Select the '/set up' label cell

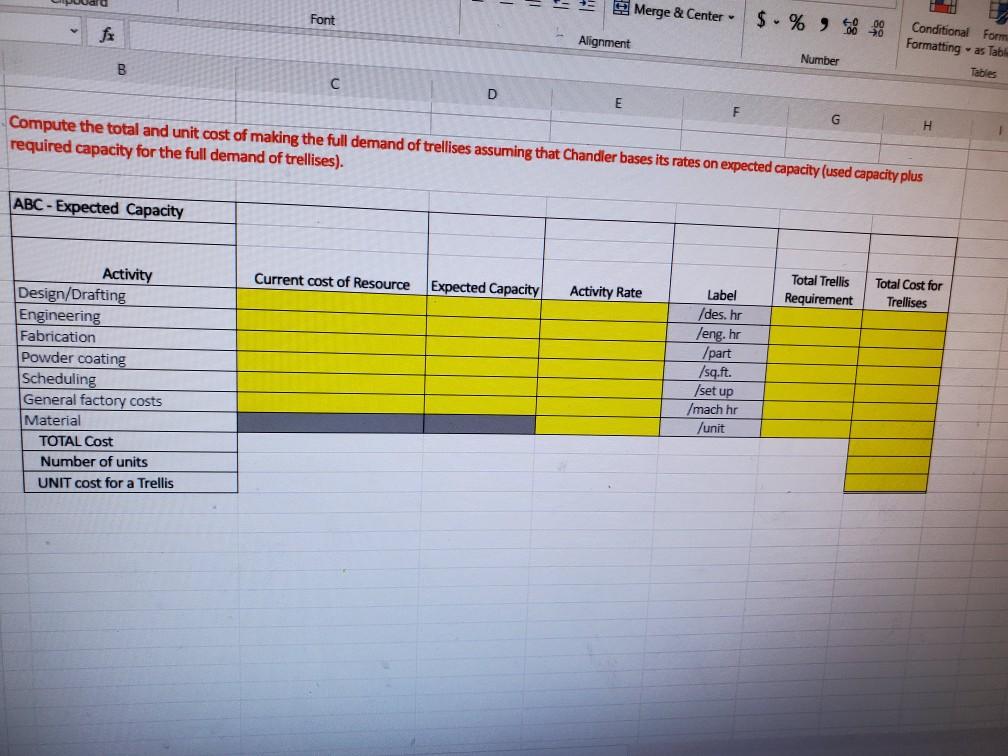713,390
